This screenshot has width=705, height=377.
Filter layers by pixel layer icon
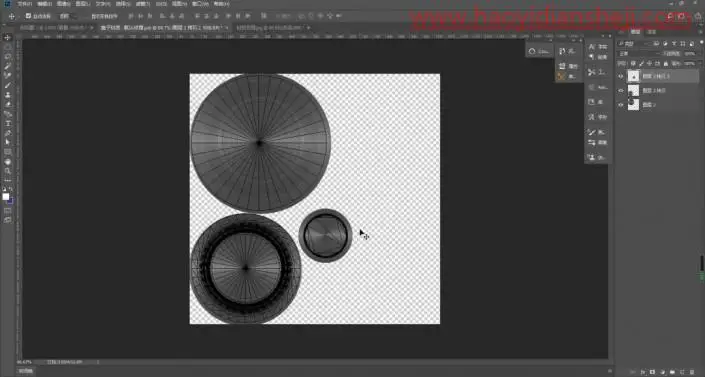pos(656,44)
